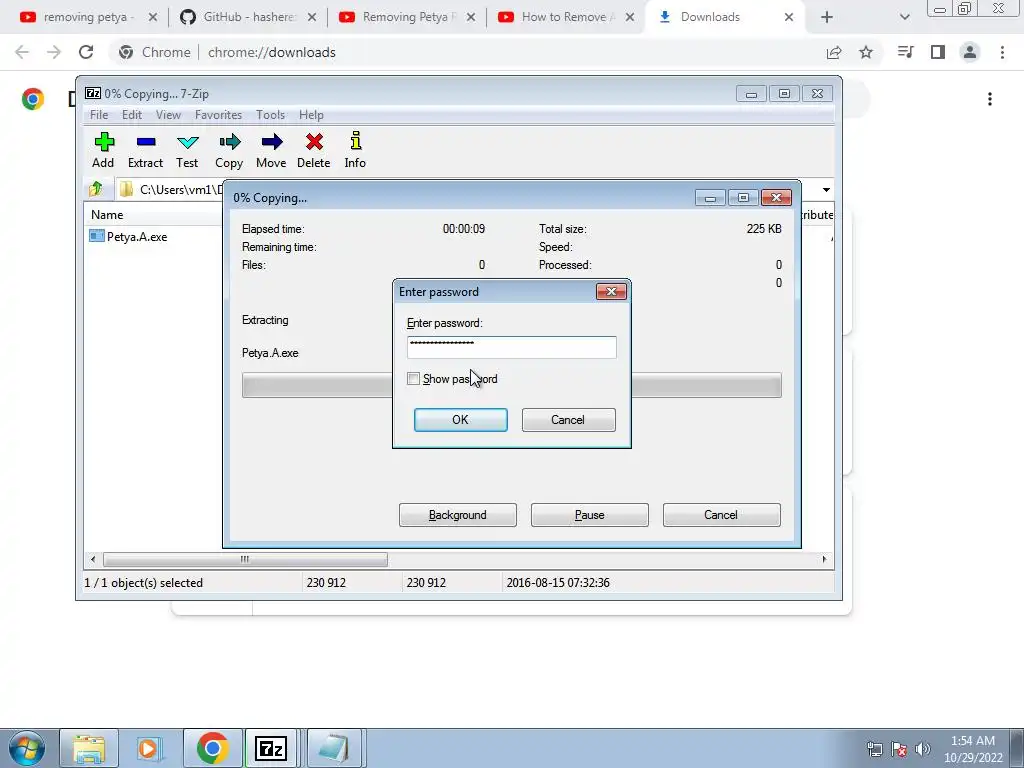1024x768 pixels.
Task: Pause the extraction
Action: 589,515
